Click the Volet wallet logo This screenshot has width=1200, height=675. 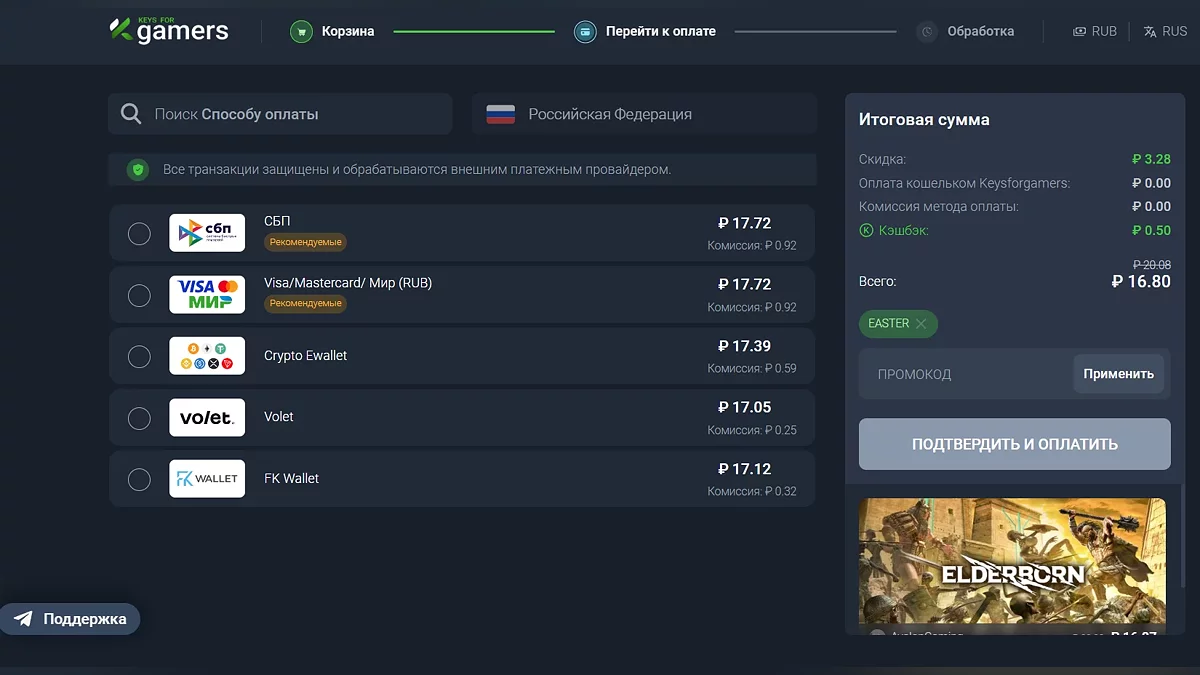pos(207,417)
